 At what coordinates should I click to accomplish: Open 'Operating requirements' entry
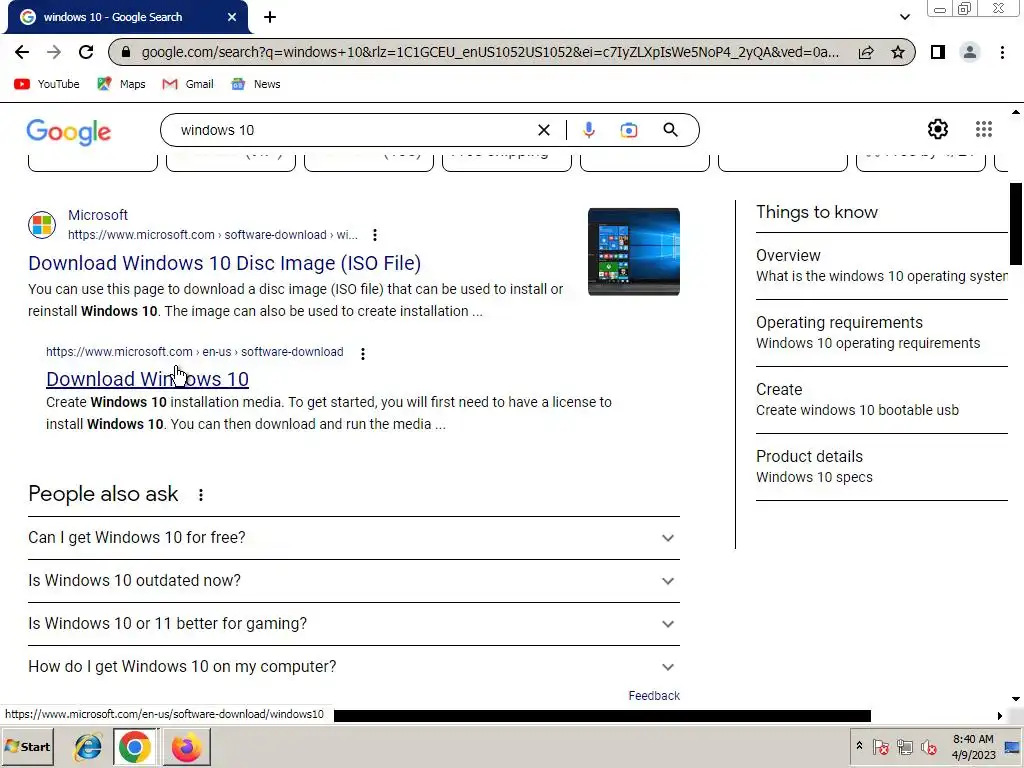pos(882,332)
